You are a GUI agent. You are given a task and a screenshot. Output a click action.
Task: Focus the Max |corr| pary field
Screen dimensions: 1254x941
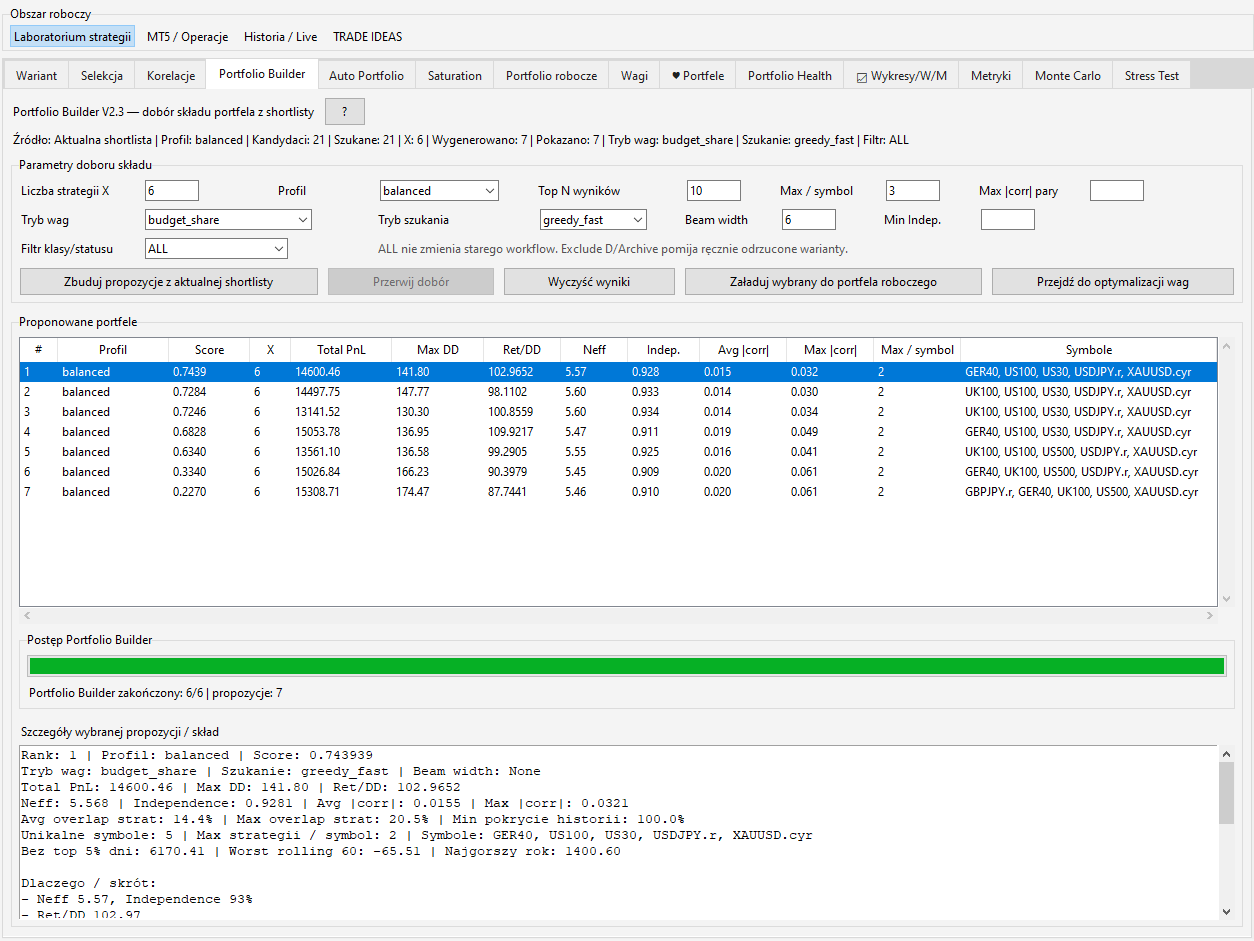coord(1117,190)
